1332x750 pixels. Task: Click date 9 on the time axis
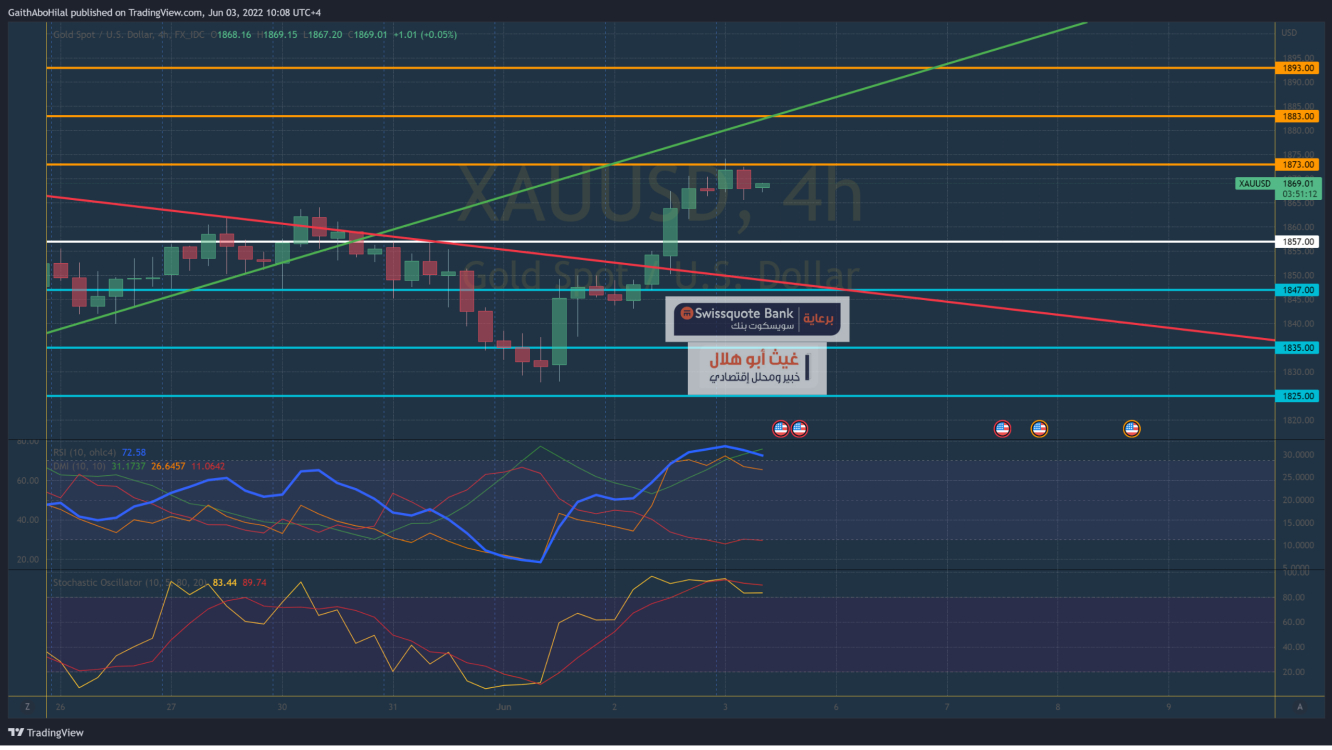[1168, 707]
